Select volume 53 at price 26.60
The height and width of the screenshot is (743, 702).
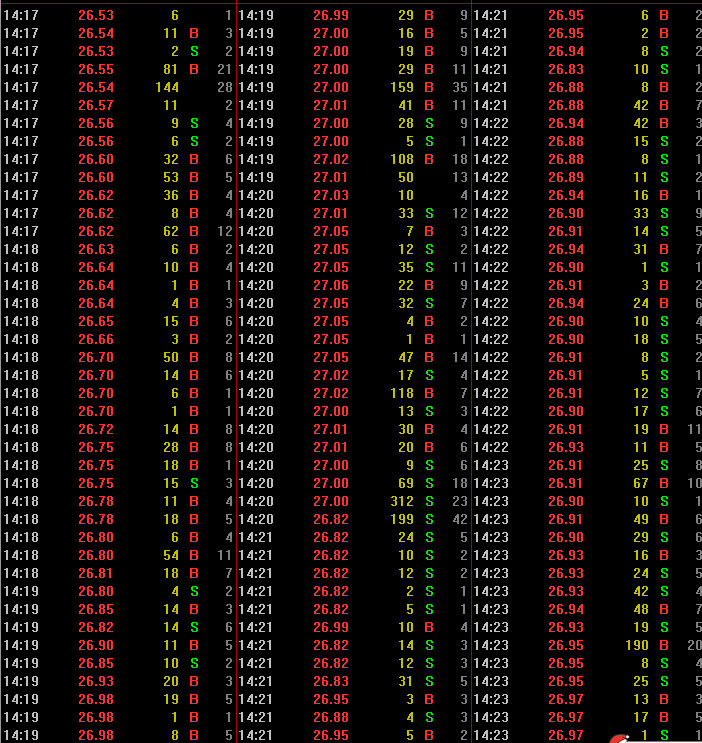coord(171,177)
